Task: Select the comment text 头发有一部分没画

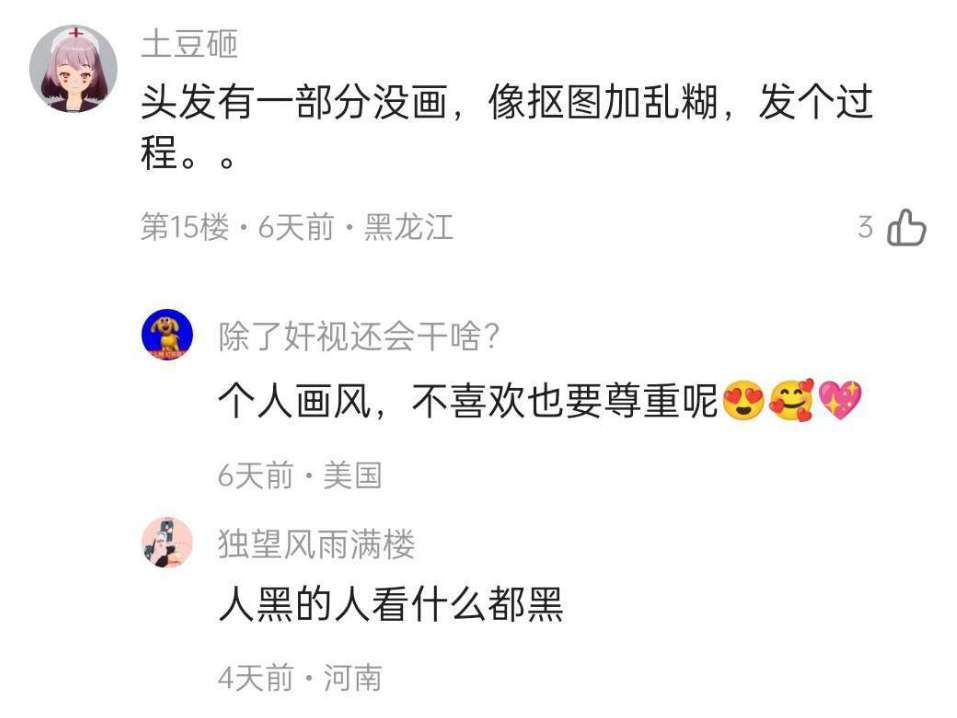Action: 294,102
